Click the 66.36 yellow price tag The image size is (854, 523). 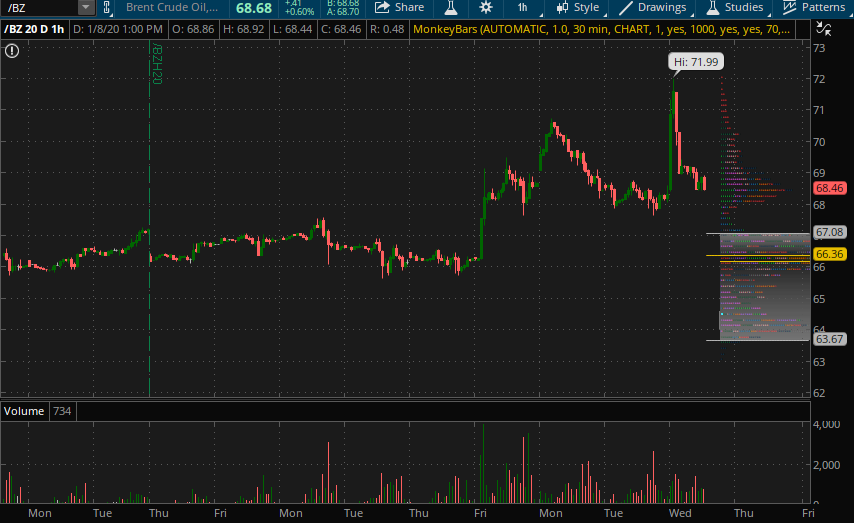click(x=829, y=254)
